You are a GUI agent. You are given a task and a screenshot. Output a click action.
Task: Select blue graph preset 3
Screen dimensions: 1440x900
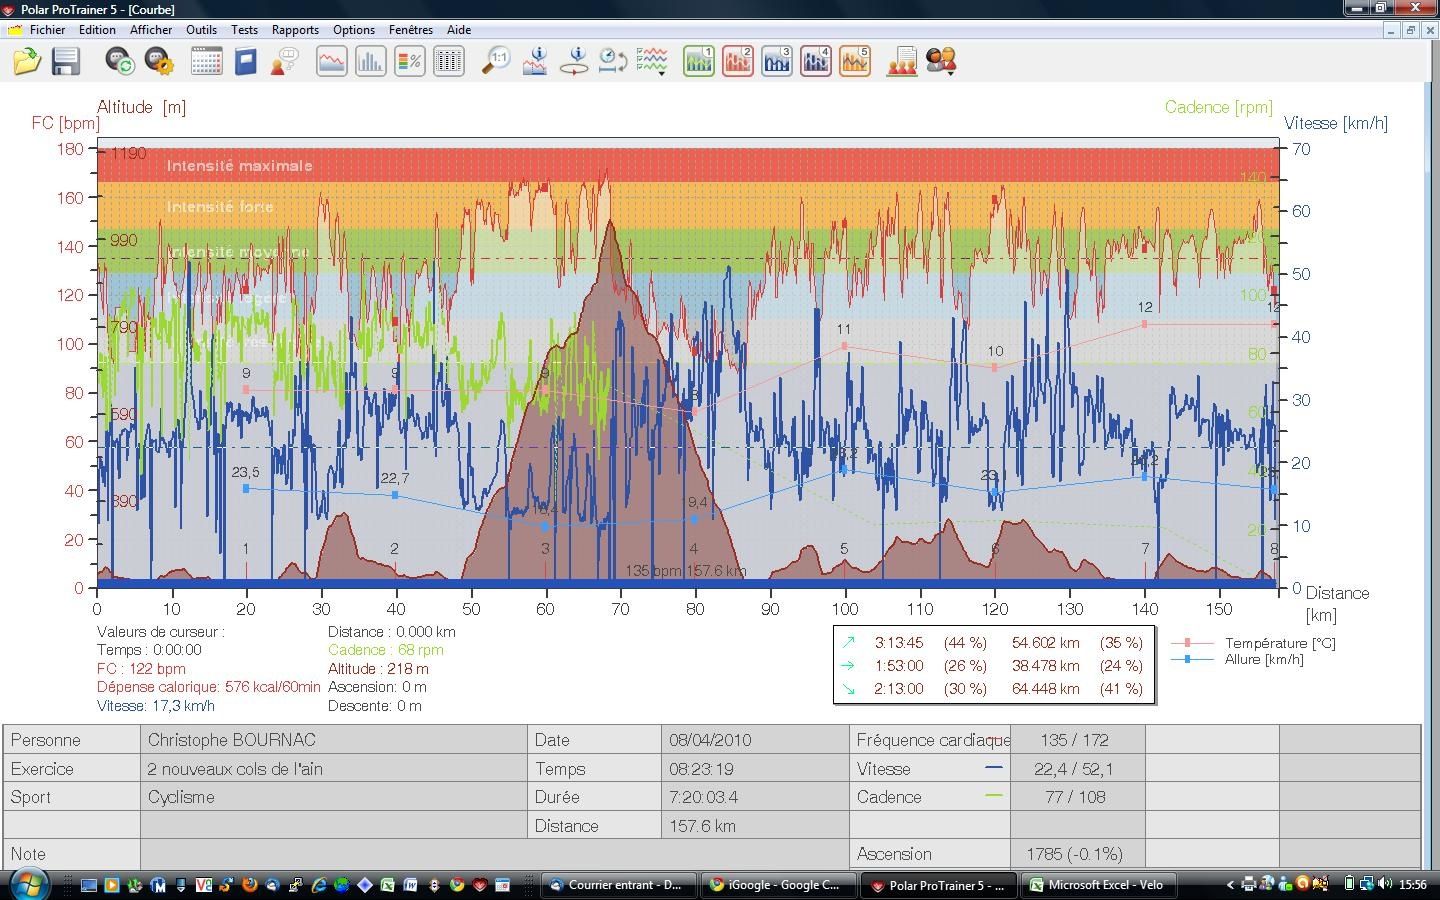pyautogui.click(x=776, y=62)
